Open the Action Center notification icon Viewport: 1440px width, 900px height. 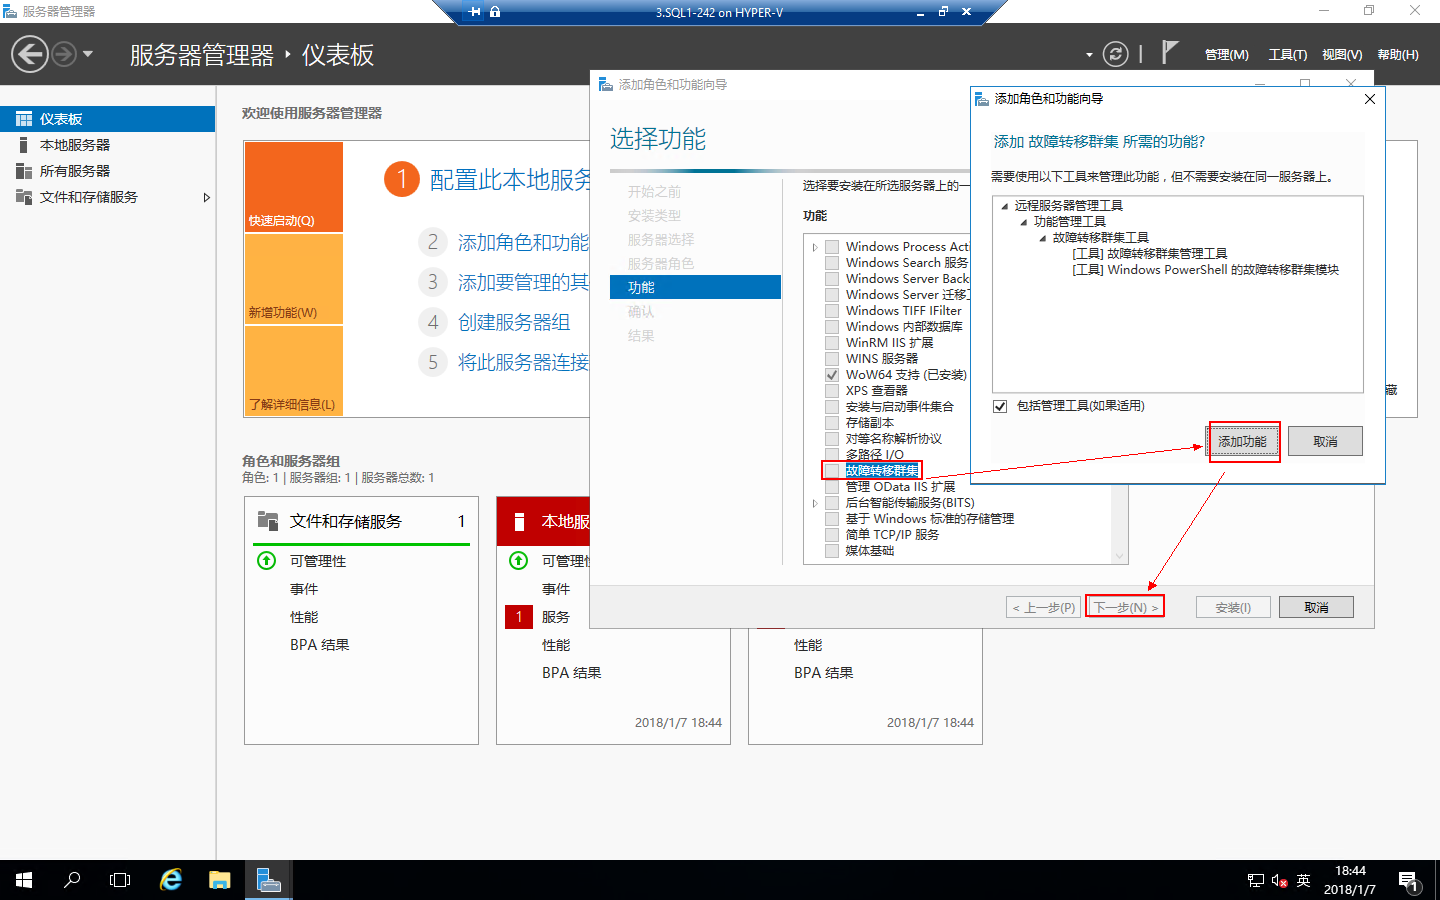coord(1409,881)
